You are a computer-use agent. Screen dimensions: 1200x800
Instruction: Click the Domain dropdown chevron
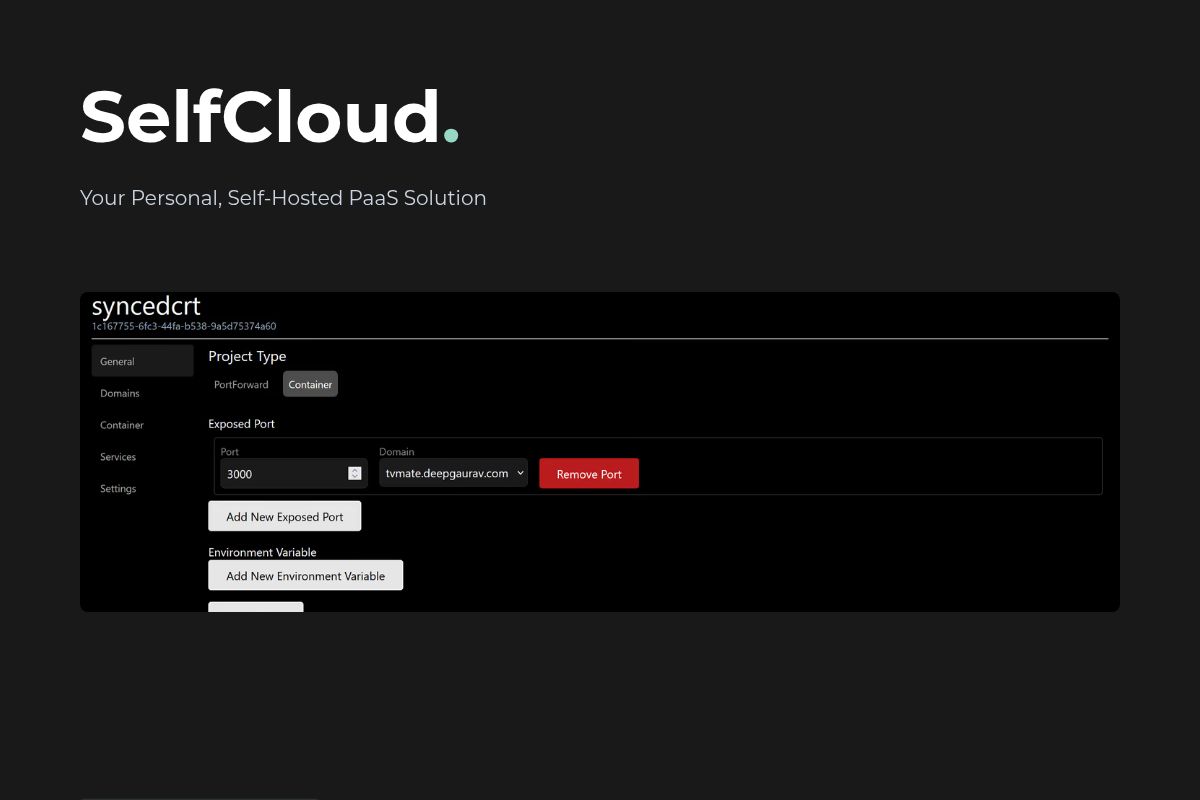521,473
